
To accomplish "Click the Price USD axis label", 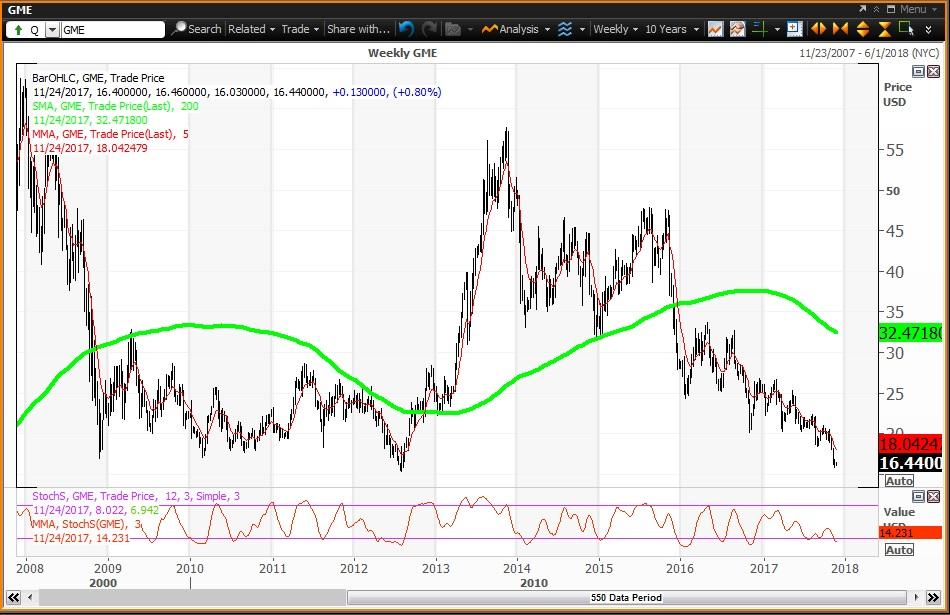I will [897, 95].
